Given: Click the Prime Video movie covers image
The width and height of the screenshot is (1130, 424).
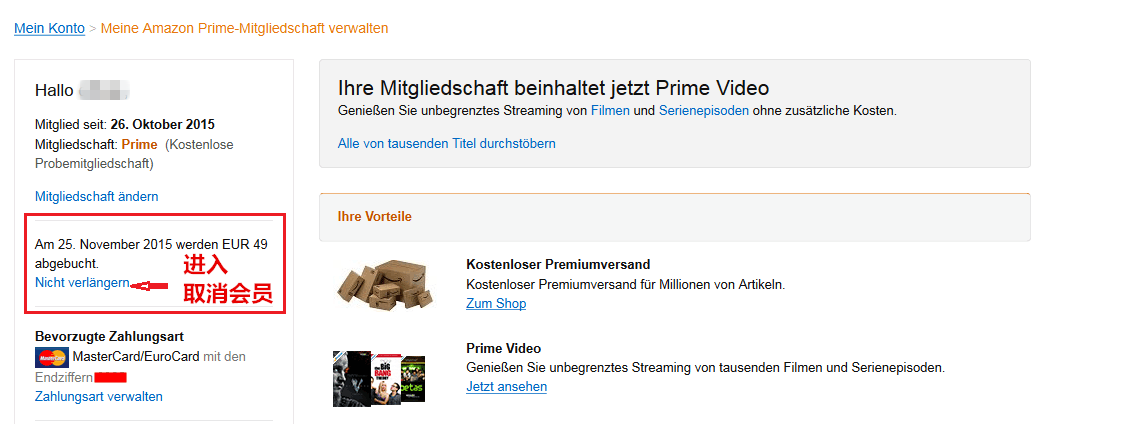Looking at the screenshot, I should pos(379,379).
